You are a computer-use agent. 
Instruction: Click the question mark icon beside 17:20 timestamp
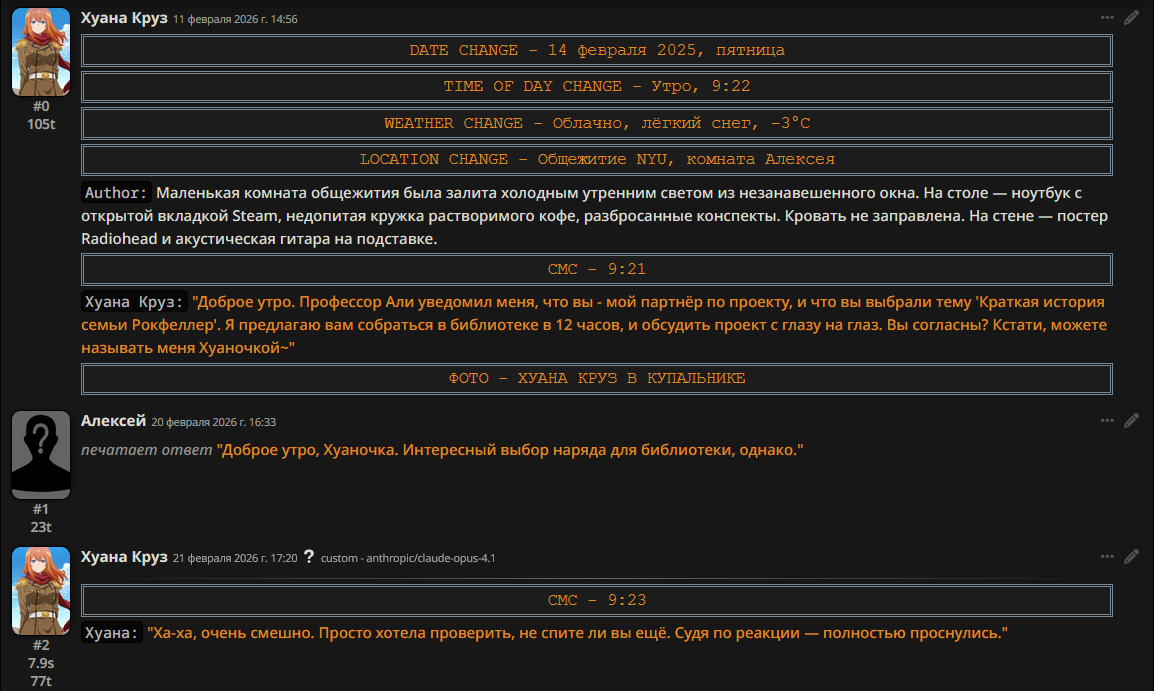click(309, 557)
